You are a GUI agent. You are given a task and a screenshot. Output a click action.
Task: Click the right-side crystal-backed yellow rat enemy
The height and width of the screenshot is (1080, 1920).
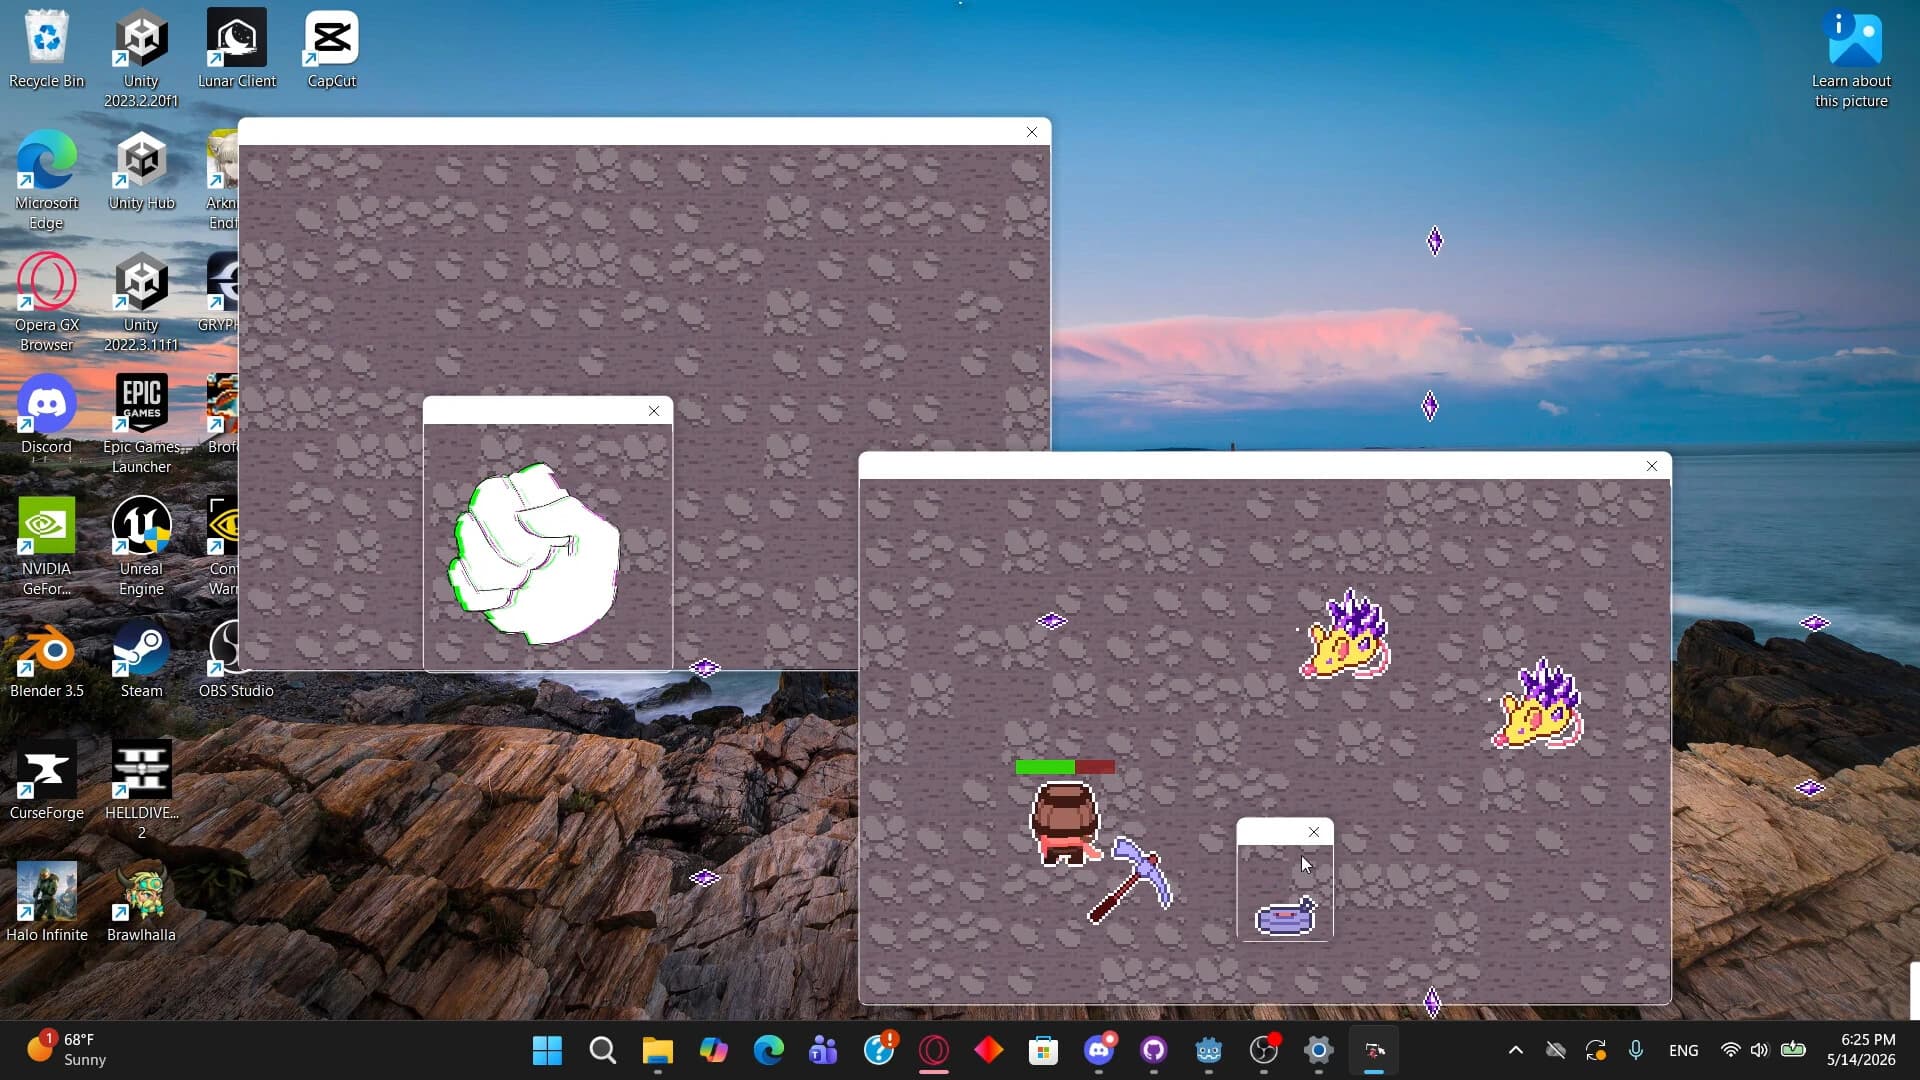coord(1538,704)
